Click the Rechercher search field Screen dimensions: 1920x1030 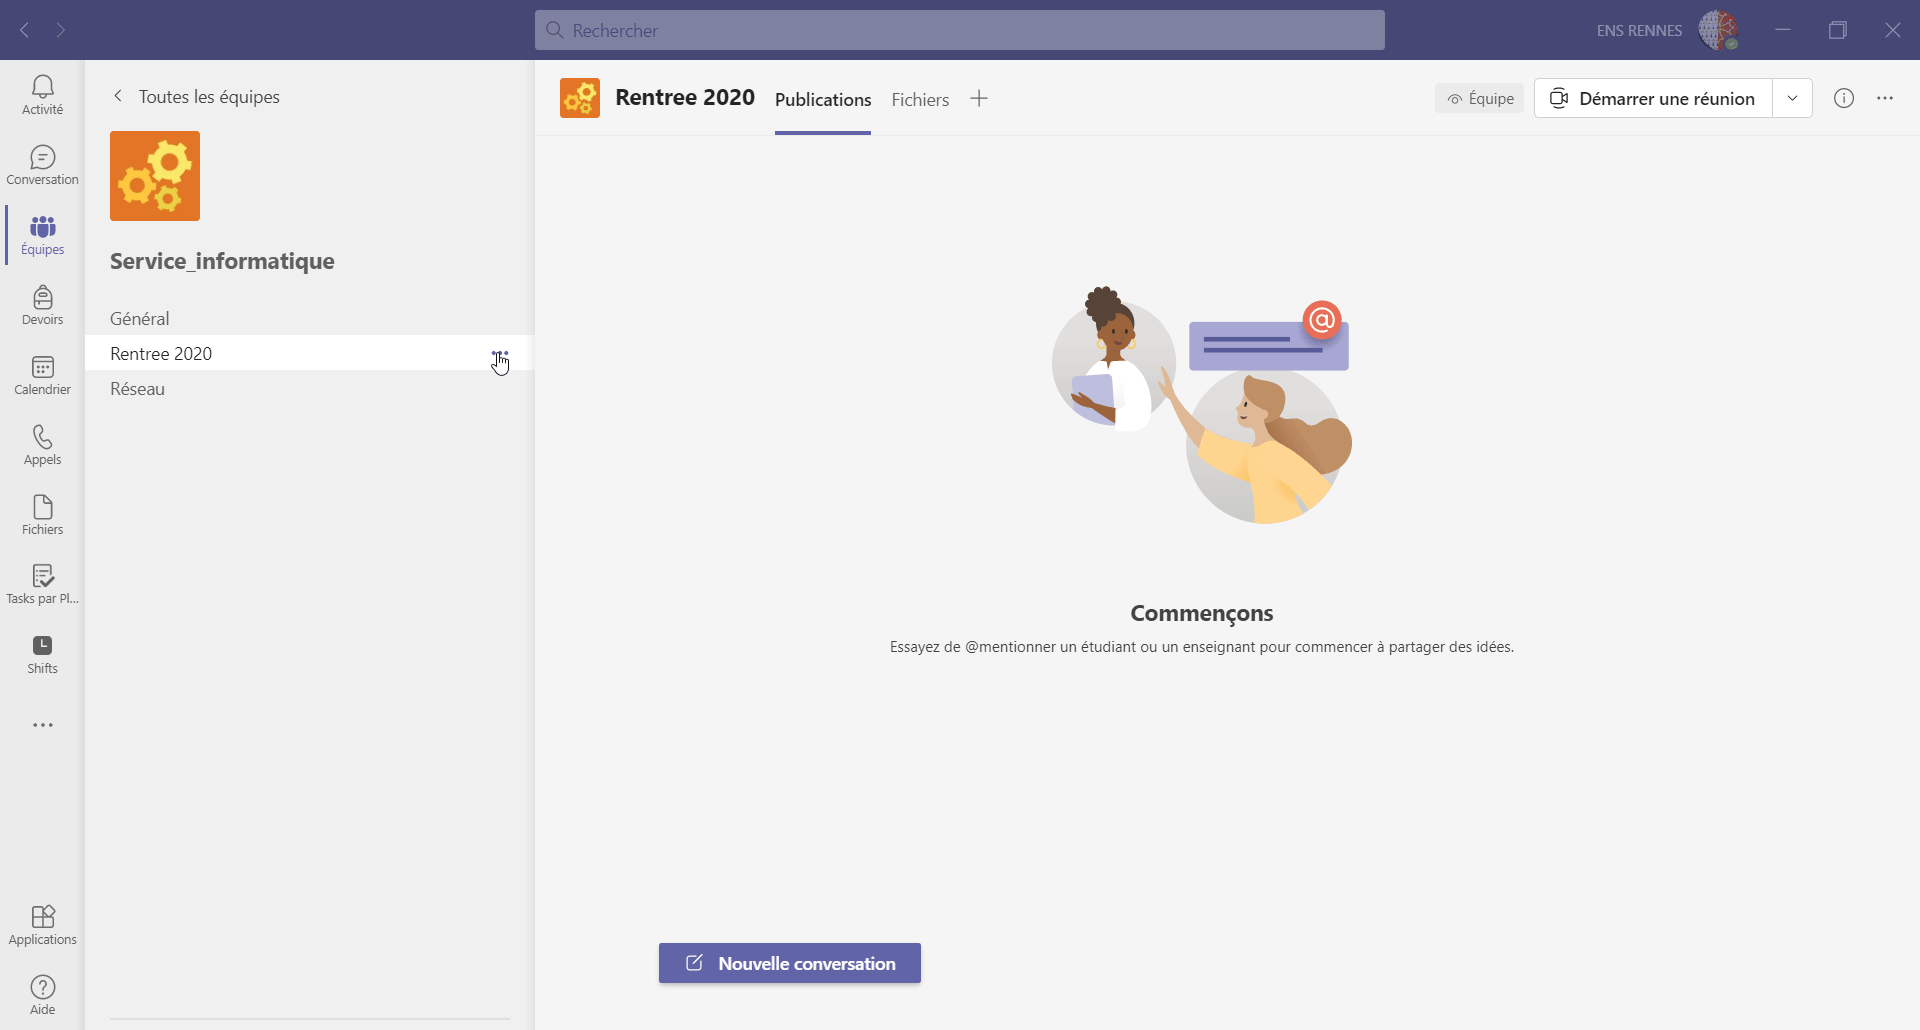click(959, 30)
